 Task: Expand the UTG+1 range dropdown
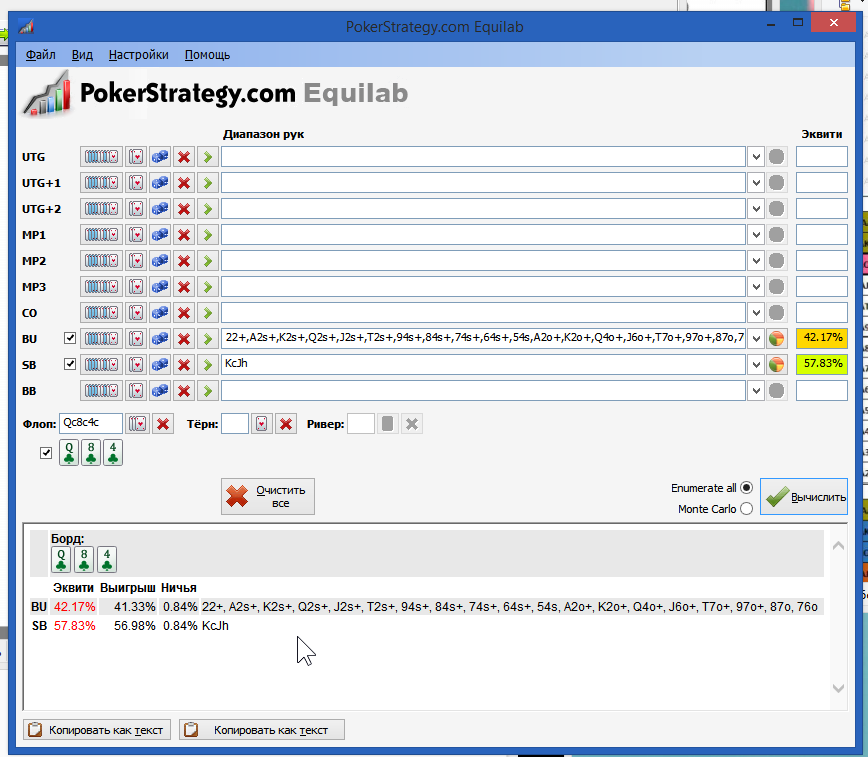coord(756,183)
